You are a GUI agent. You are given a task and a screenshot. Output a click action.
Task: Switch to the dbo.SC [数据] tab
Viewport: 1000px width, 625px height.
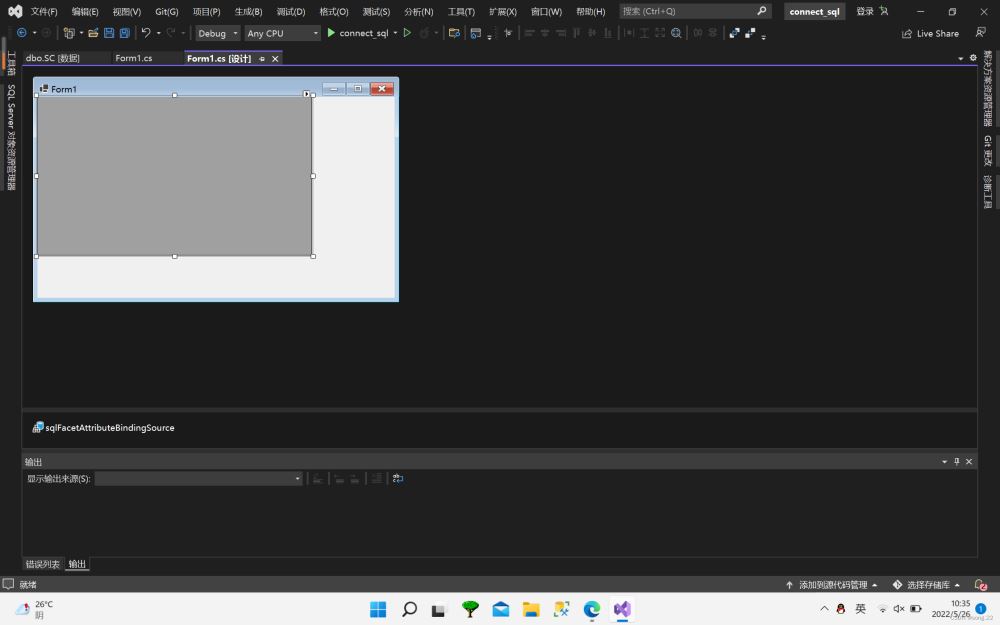point(53,58)
